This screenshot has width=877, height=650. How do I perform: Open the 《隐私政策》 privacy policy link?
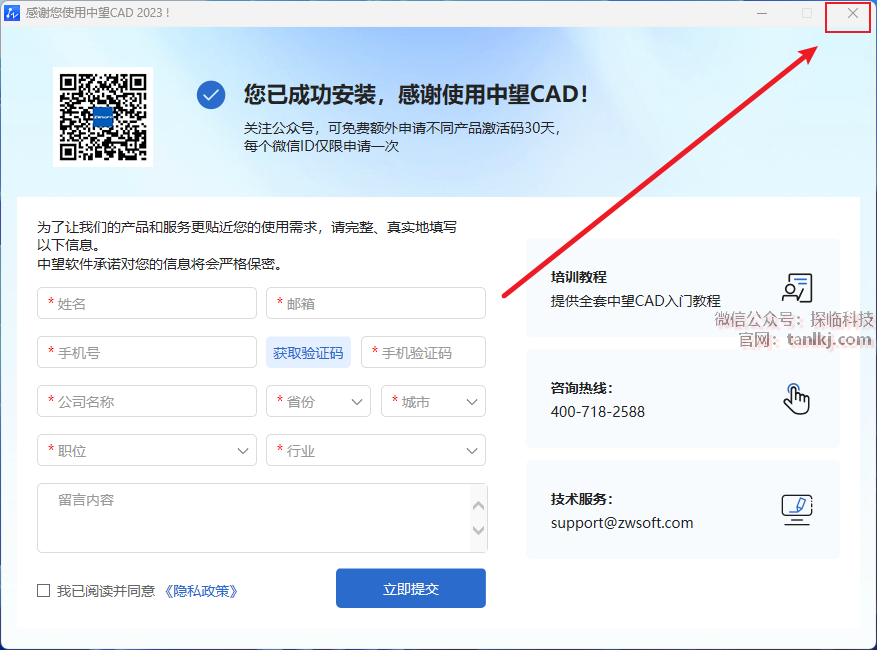tap(201, 591)
